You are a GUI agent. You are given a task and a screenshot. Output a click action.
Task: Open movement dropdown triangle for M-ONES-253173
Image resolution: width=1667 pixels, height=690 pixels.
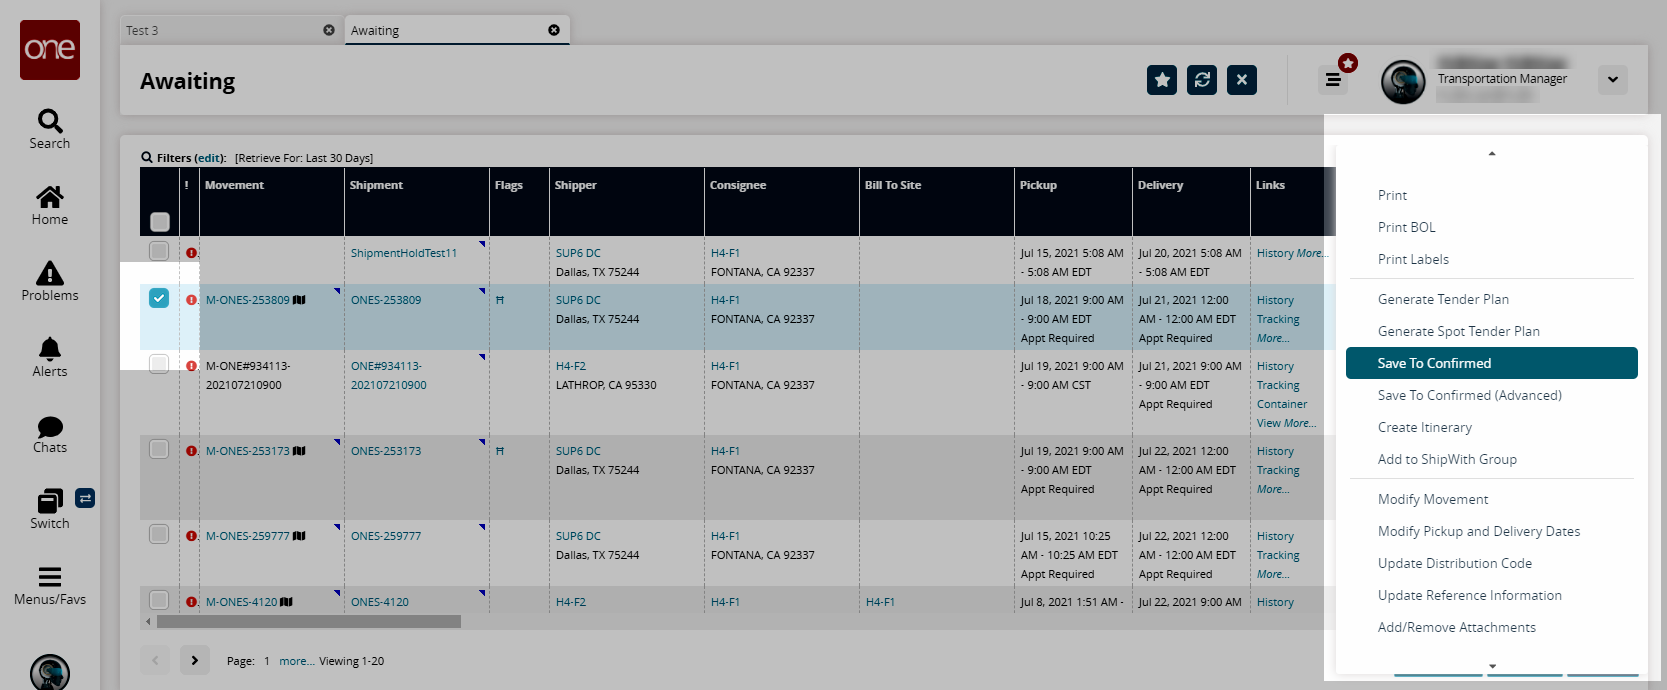(337, 442)
